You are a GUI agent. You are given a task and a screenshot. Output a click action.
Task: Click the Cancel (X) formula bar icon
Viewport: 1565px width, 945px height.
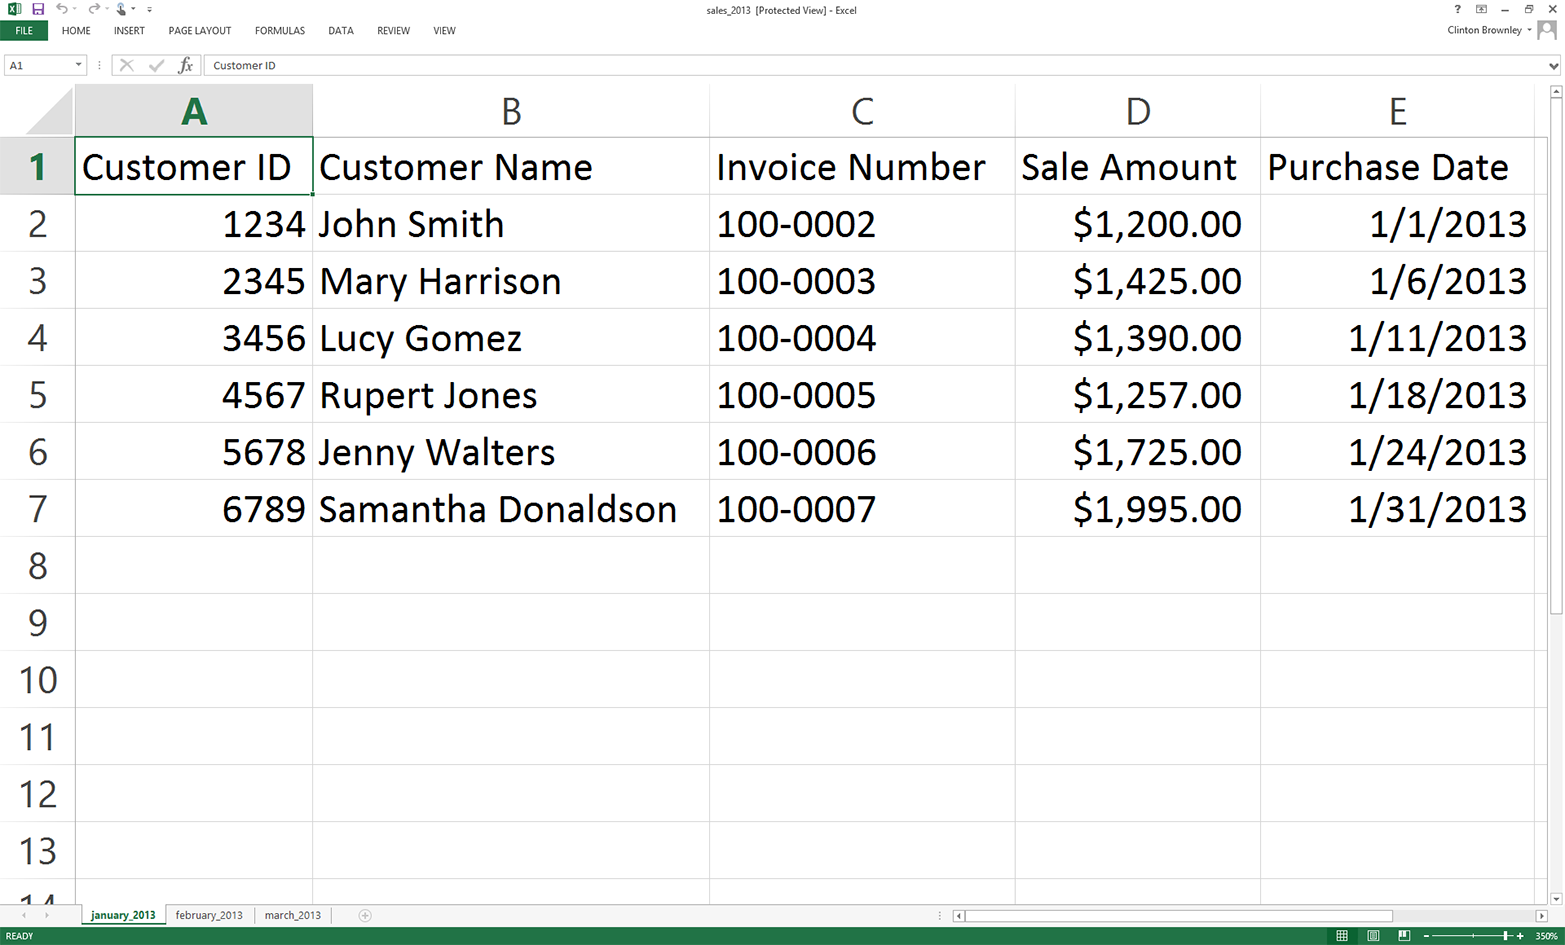pyautogui.click(x=126, y=65)
